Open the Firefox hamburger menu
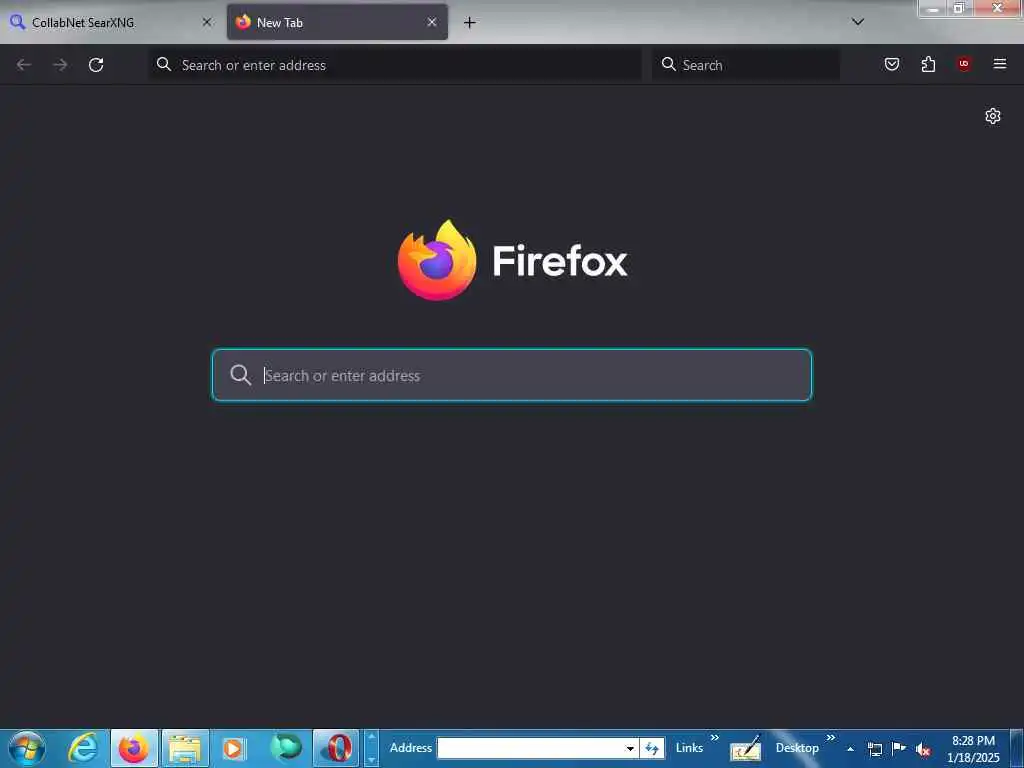This screenshot has width=1024, height=768. click(1000, 64)
